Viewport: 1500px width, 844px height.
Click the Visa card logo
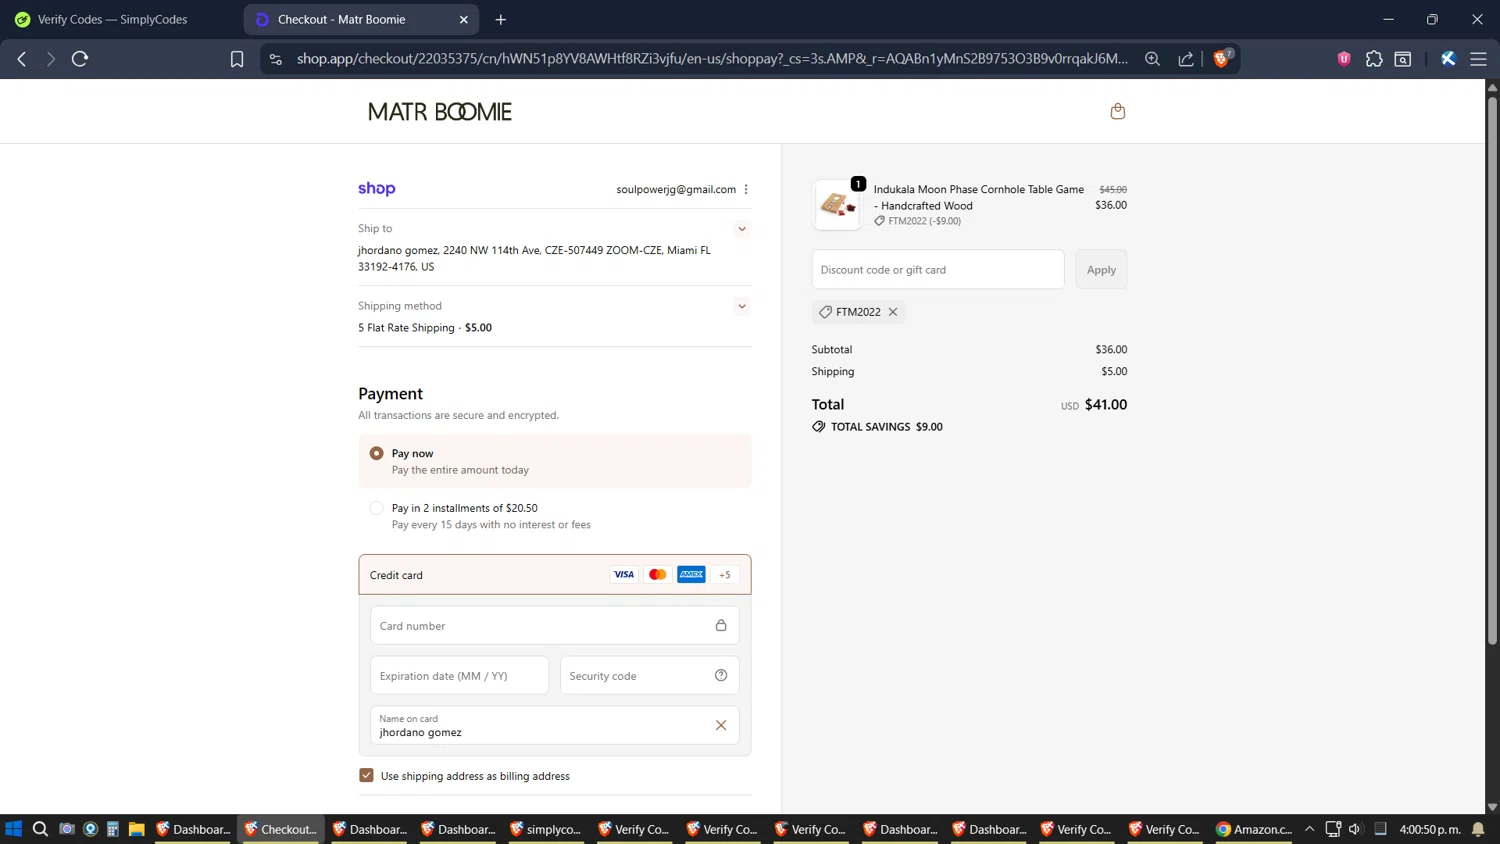point(624,574)
